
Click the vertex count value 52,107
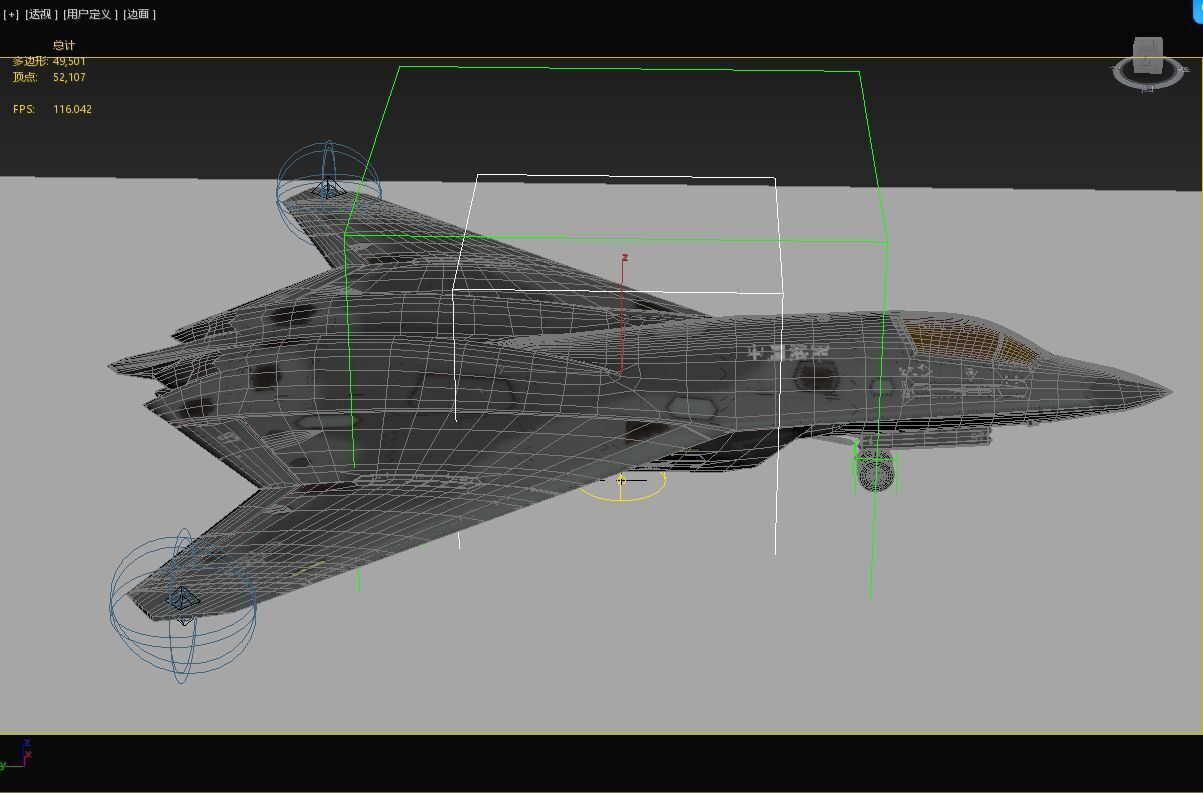tap(69, 77)
